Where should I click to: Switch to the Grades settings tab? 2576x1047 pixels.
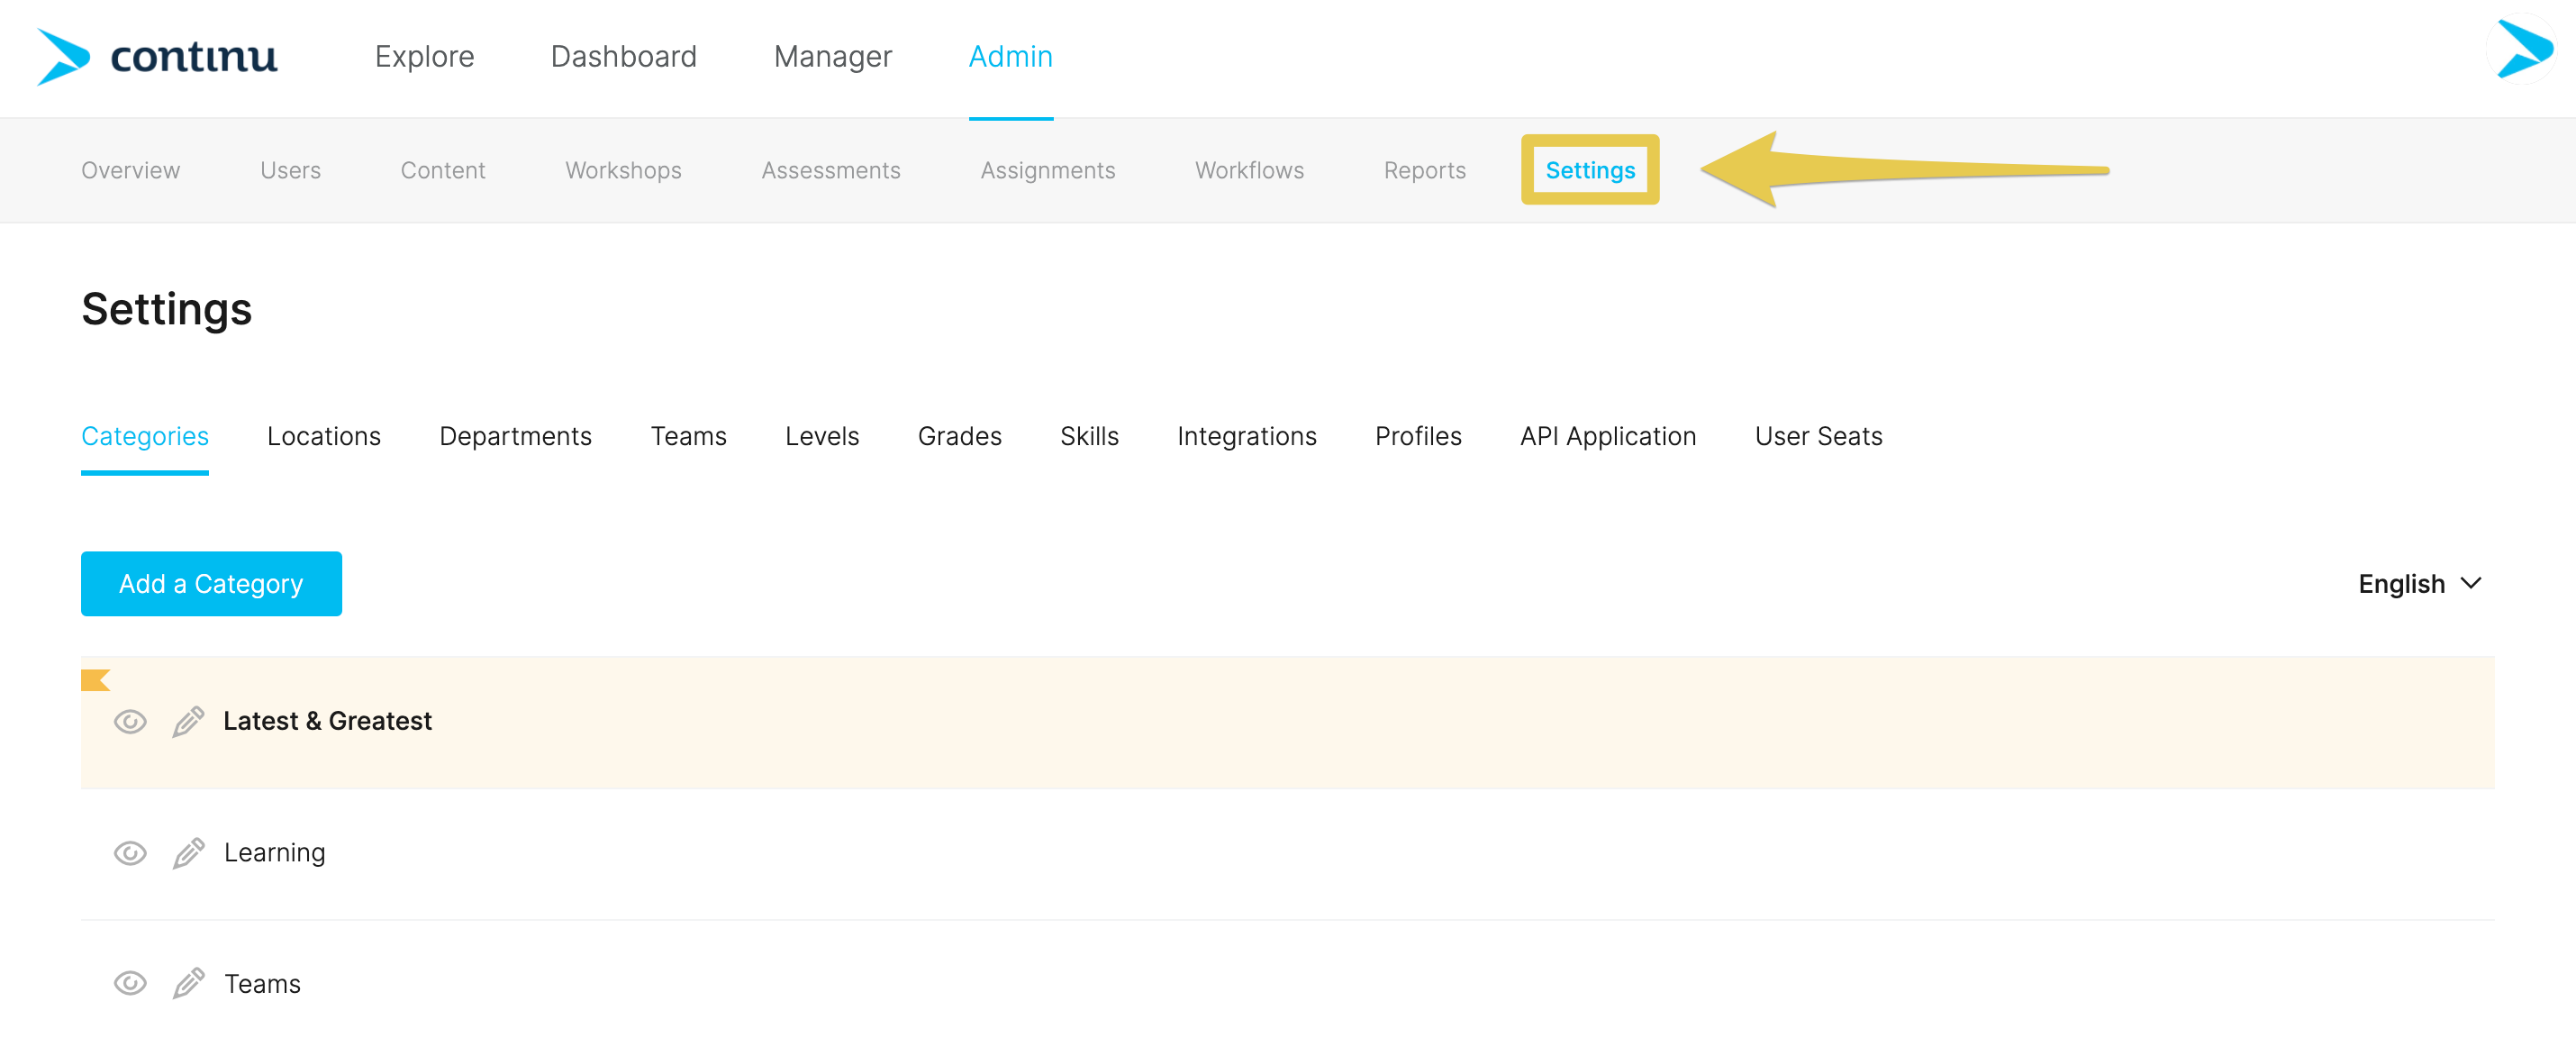959,437
